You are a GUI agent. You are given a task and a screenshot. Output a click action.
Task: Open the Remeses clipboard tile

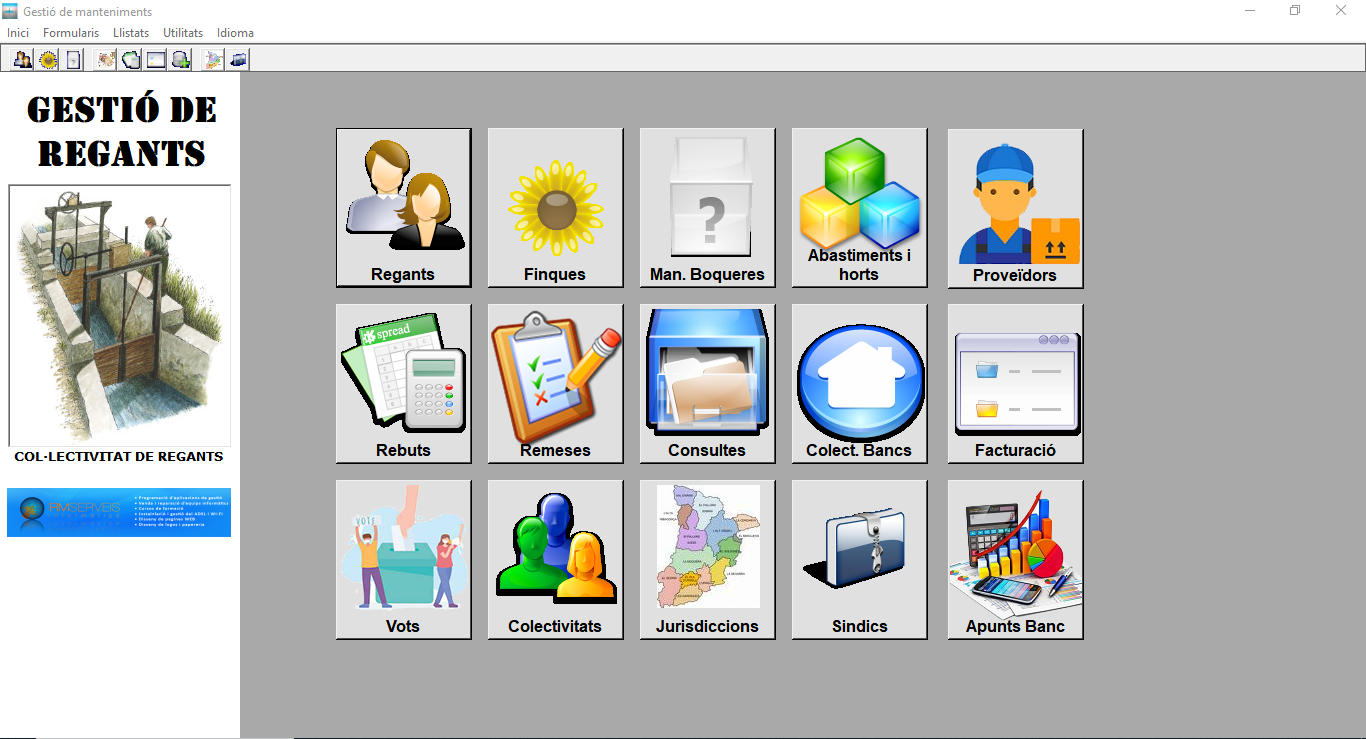[555, 383]
